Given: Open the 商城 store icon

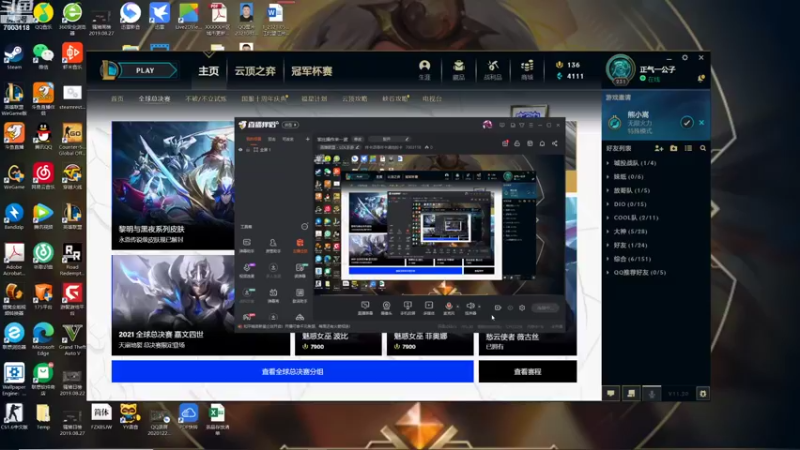Looking at the screenshot, I should pos(527,70).
